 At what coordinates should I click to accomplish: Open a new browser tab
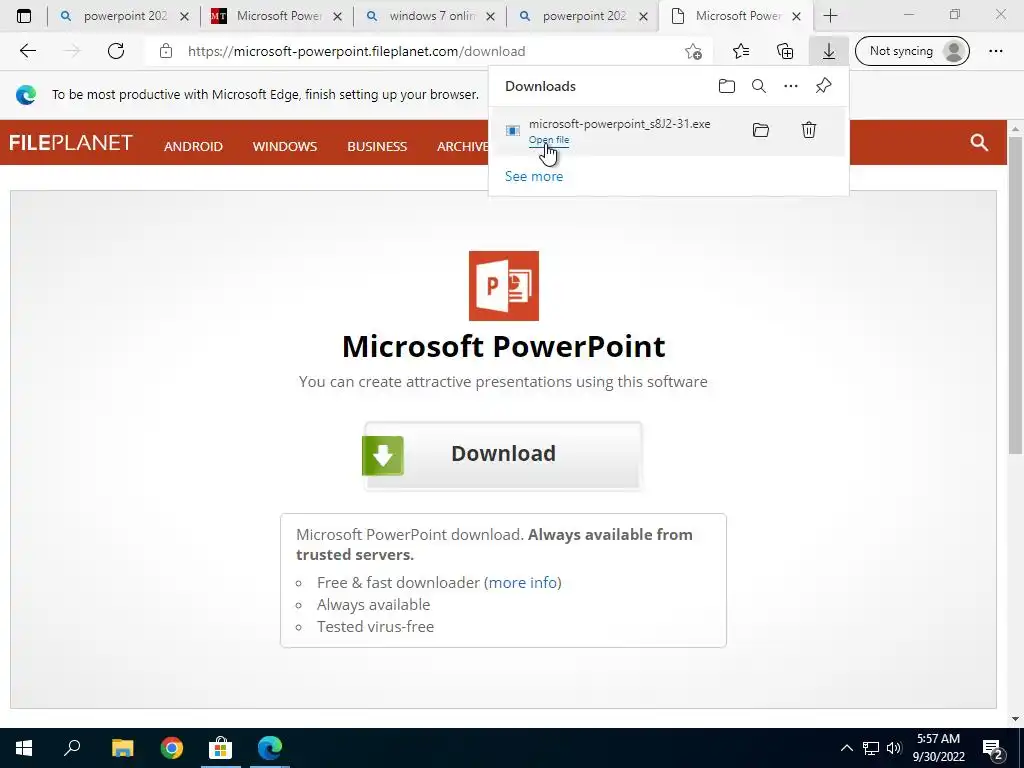830,16
